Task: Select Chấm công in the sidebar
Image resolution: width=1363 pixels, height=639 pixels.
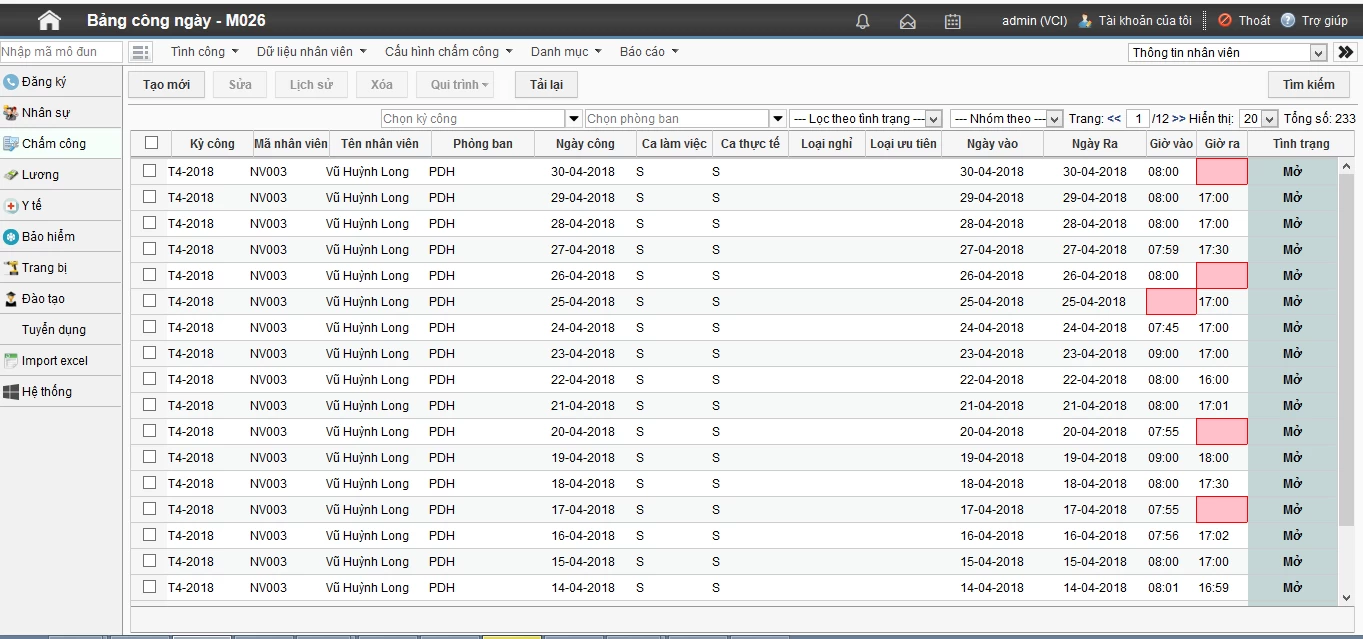Action: (60, 144)
